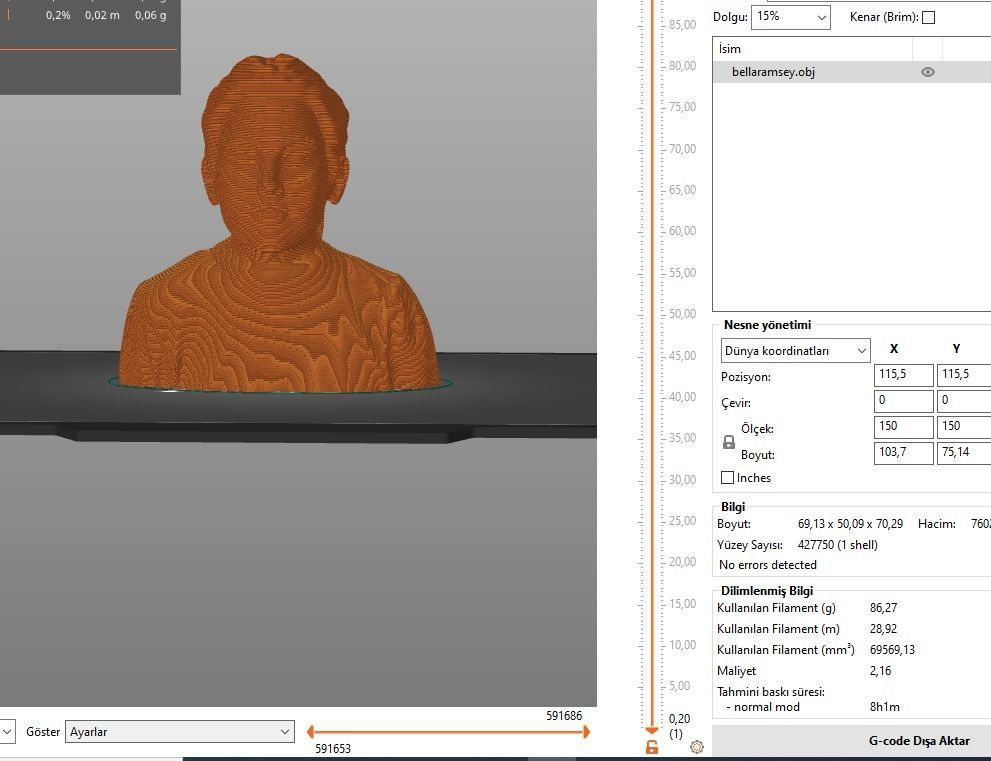This screenshot has height=761, width=991.
Task: Click the layer value 0,20 on the slider
Action: click(678, 718)
